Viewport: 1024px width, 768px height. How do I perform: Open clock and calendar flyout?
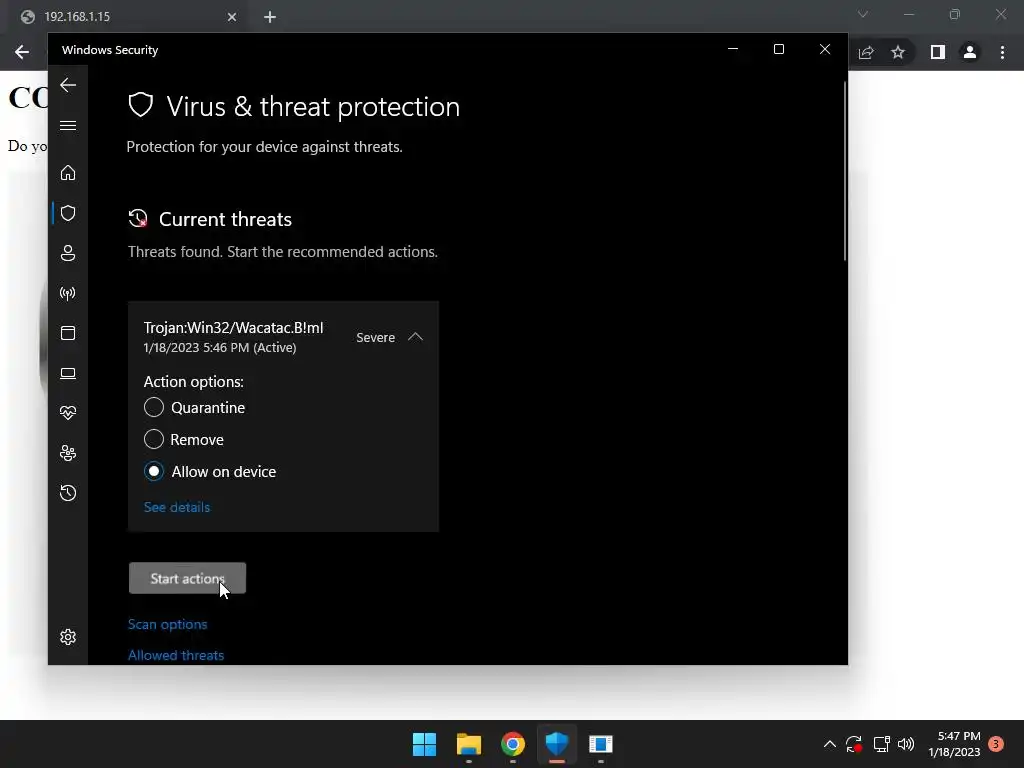click(x=954, y=744)
